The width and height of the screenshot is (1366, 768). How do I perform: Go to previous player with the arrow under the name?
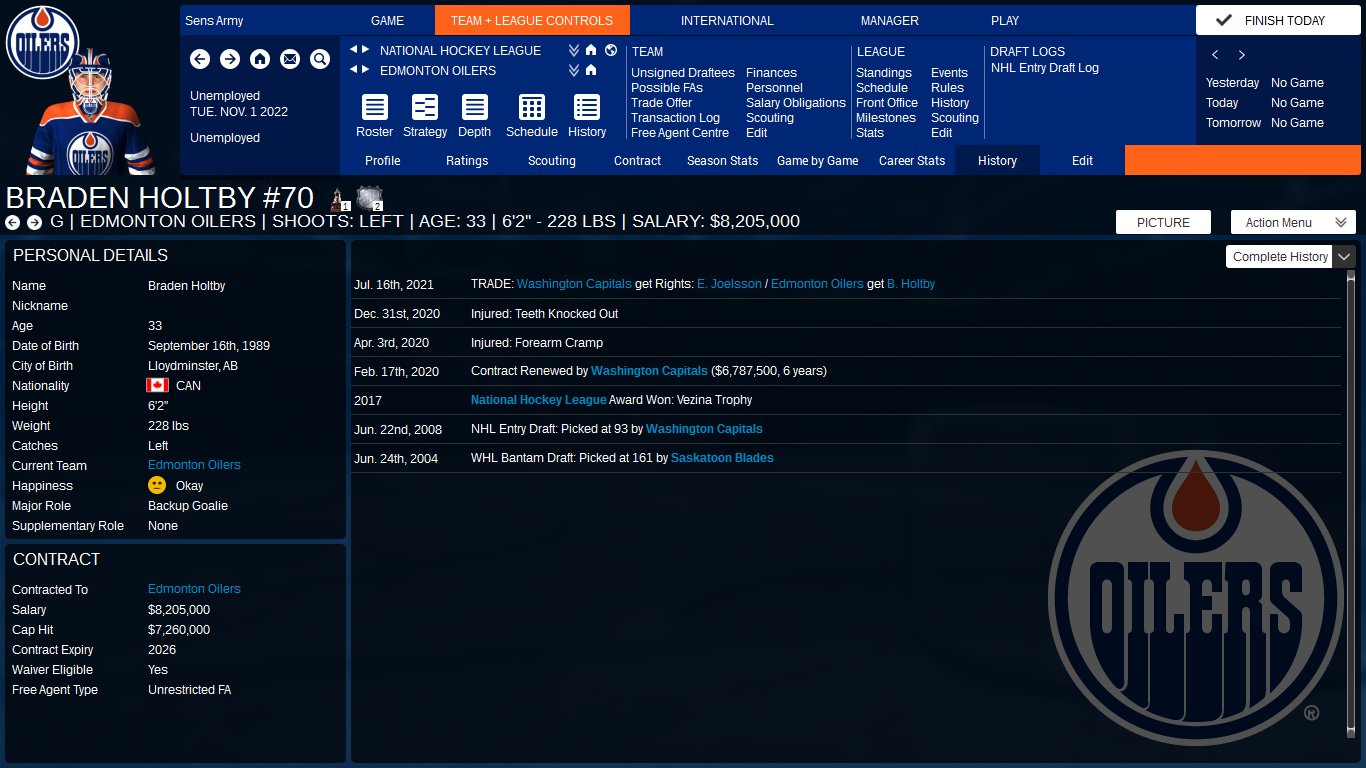coord(12,222)
